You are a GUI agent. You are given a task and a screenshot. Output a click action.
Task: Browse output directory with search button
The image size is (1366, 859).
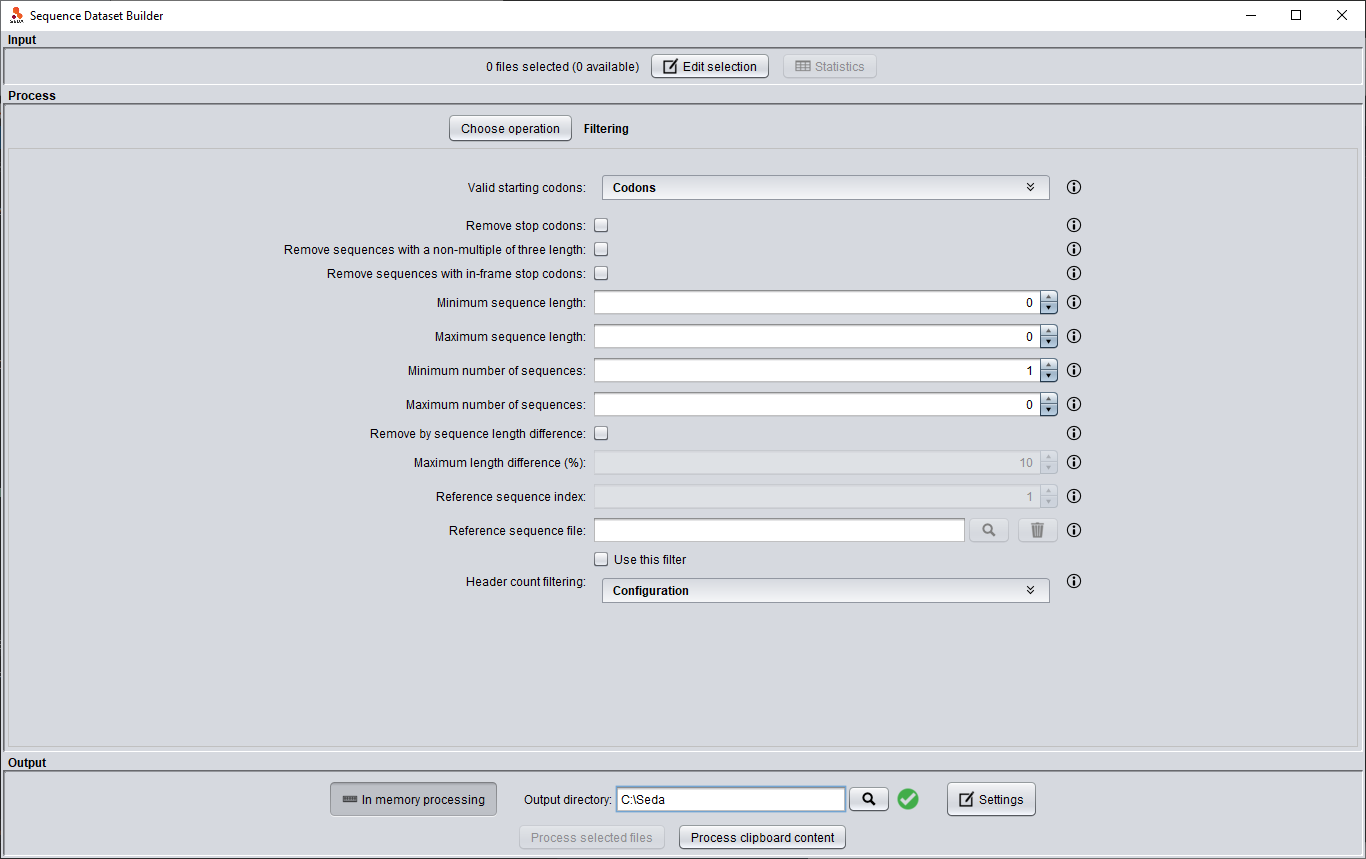(x=869, y=798)
